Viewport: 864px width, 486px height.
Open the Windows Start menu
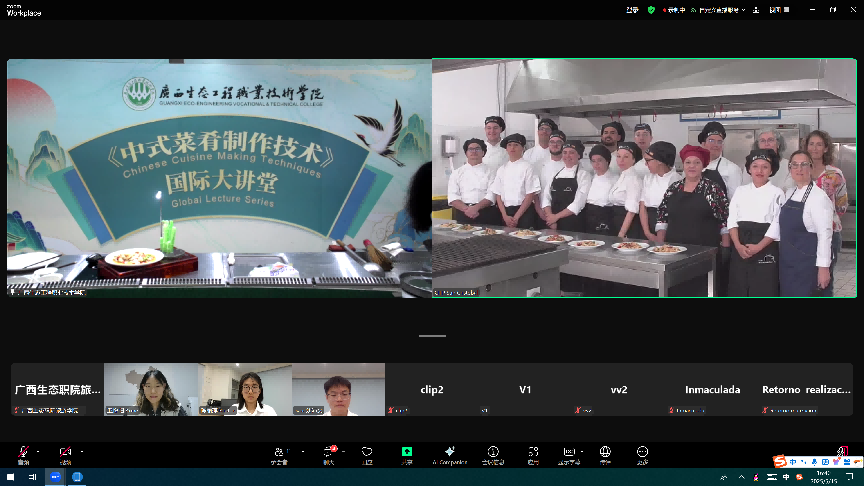click(x=10, y=477)
